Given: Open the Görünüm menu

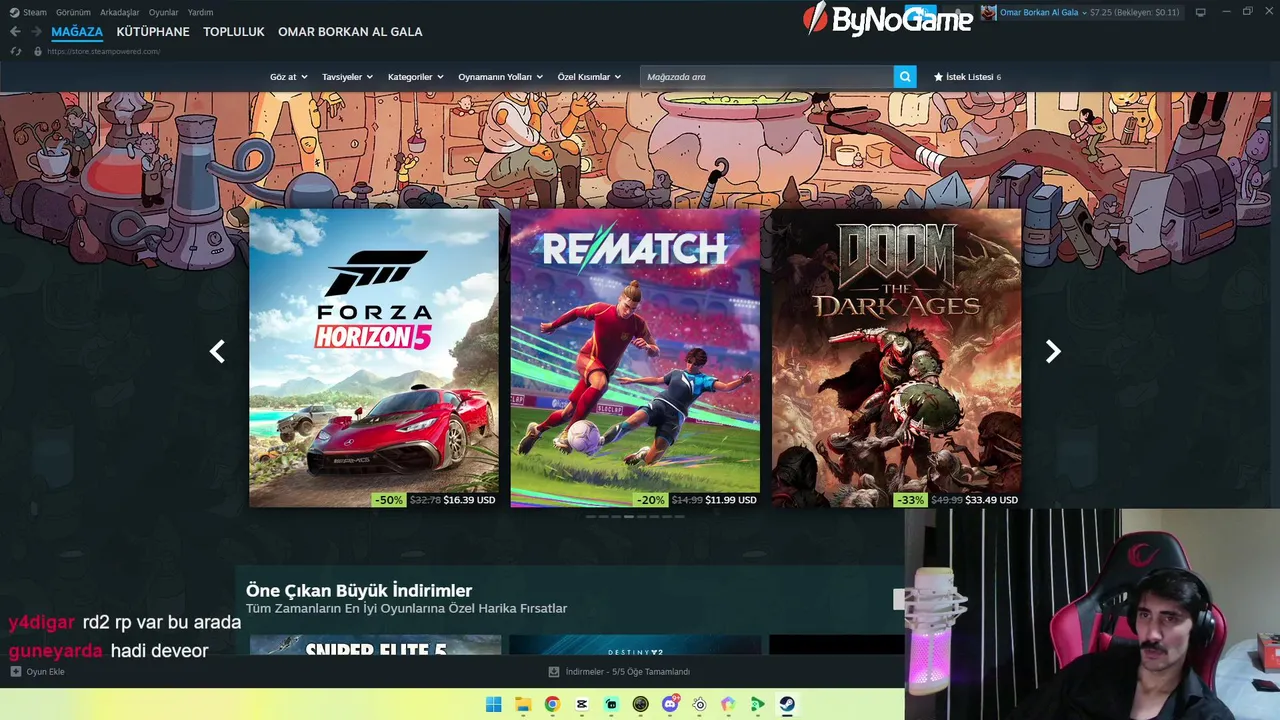Looking at the screenshot, I should pyautogui.click(x=73, y=12).
